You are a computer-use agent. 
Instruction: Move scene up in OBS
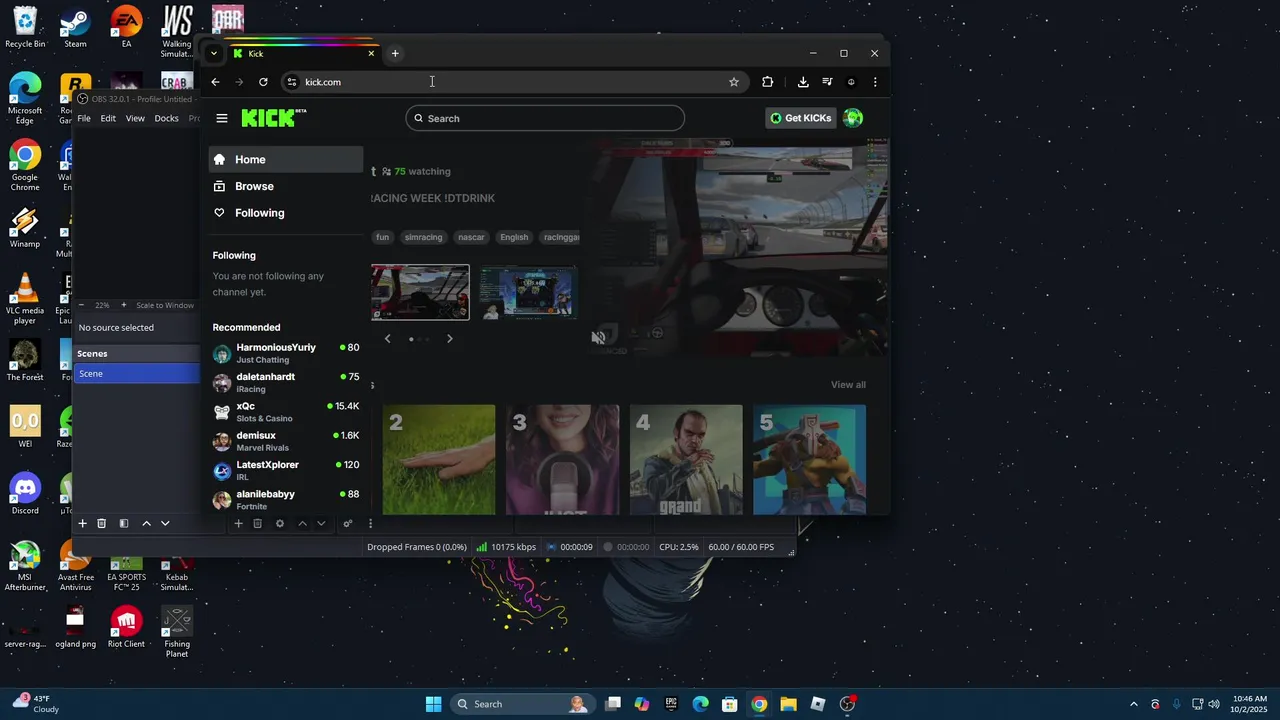[x=146, y=523]
